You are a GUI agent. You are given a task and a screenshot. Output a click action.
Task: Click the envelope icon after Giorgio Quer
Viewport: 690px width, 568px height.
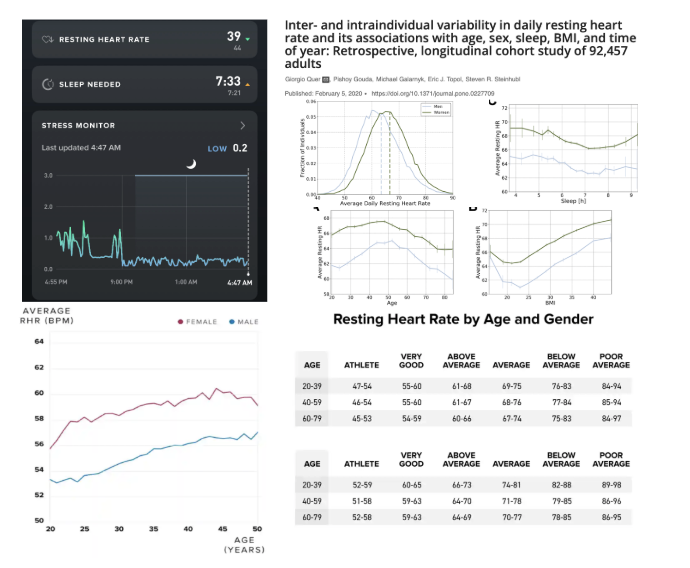pyautogui.click(x=324, y=78)
